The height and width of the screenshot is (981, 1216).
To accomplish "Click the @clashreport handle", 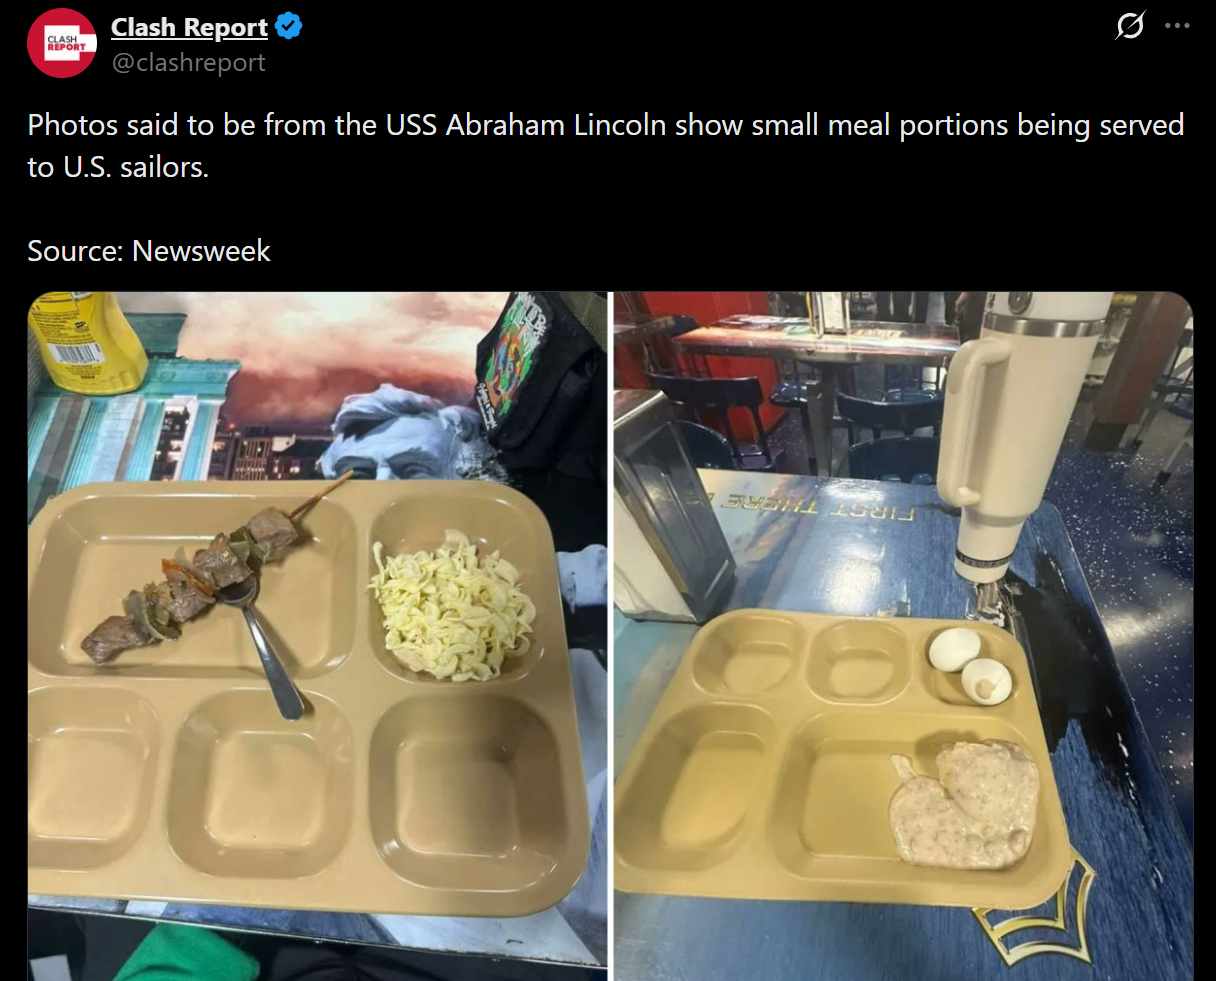I will click(x=188, y=62).
